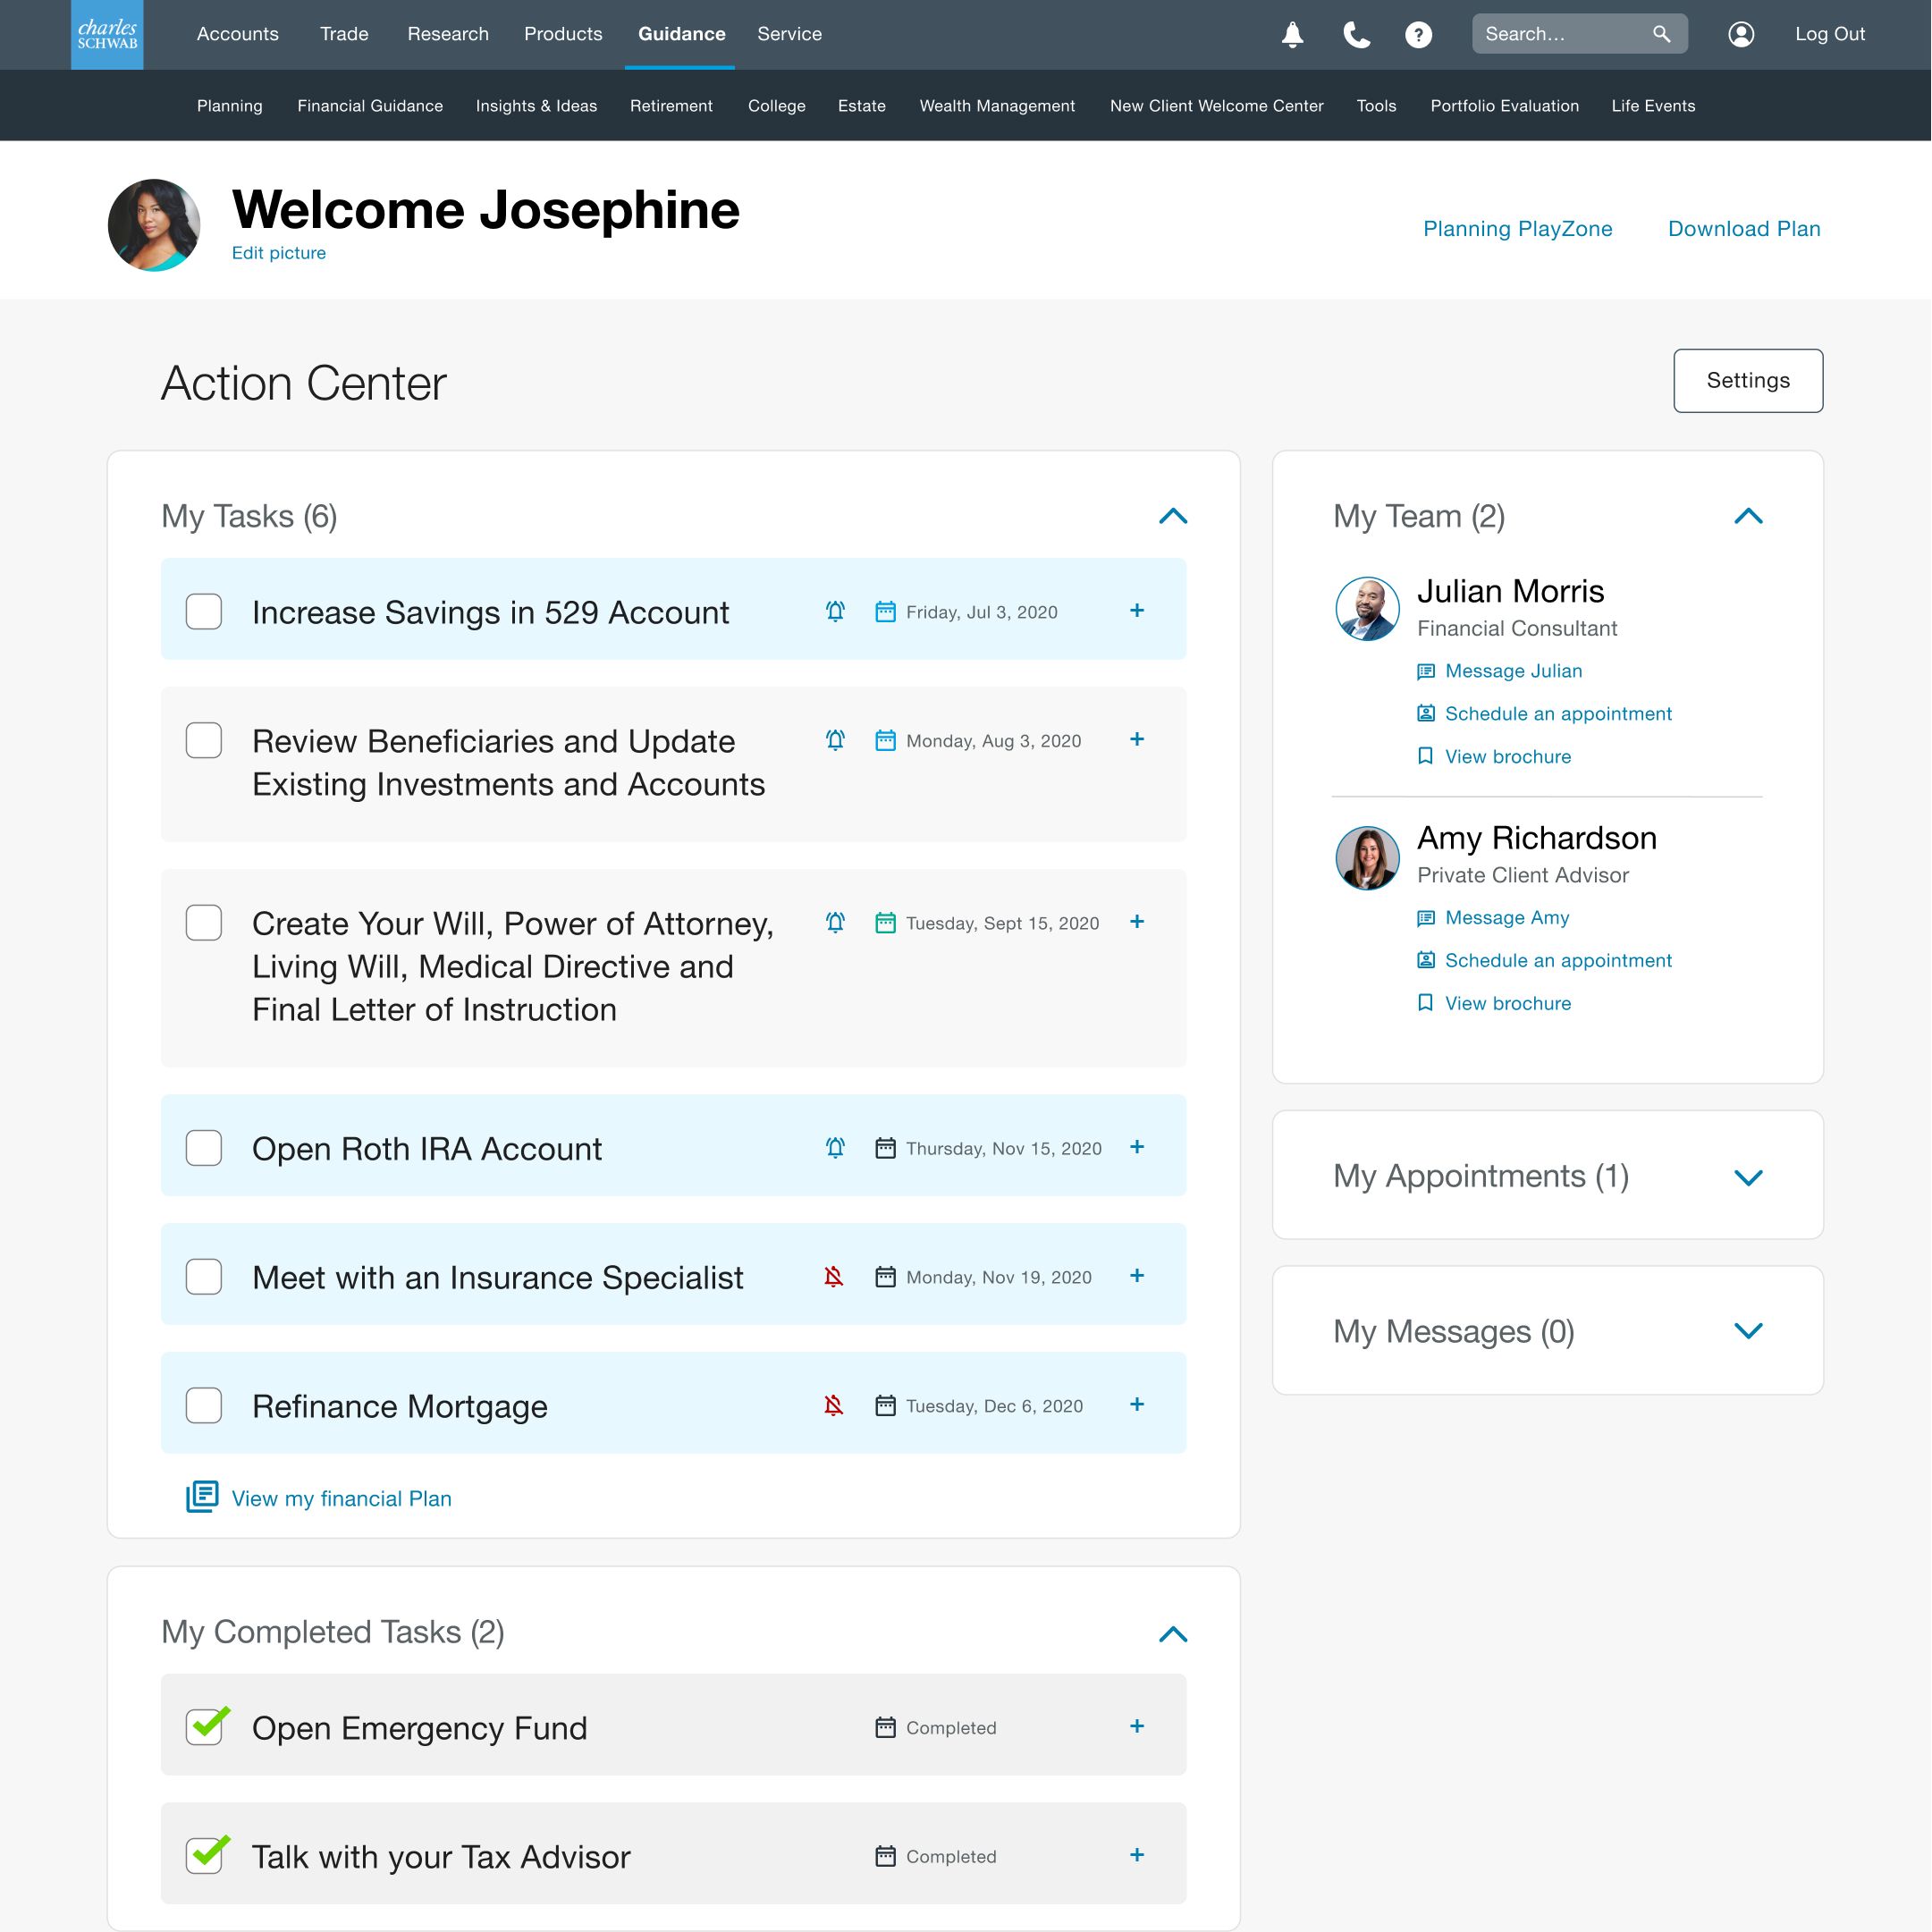Screen dimensions: 1932x1932
Task: Expand details of Open Emergency Fund task
Action: pos(1137,1726)
